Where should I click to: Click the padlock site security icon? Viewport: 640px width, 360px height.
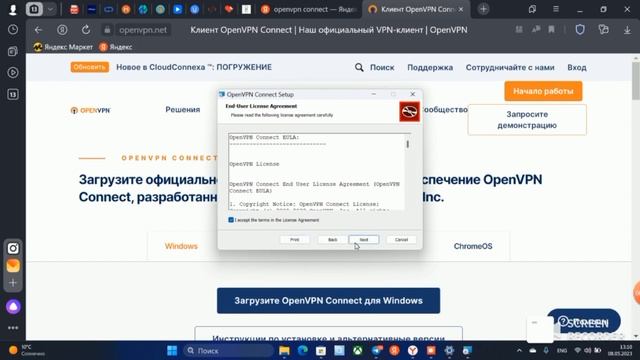point(107,30)
